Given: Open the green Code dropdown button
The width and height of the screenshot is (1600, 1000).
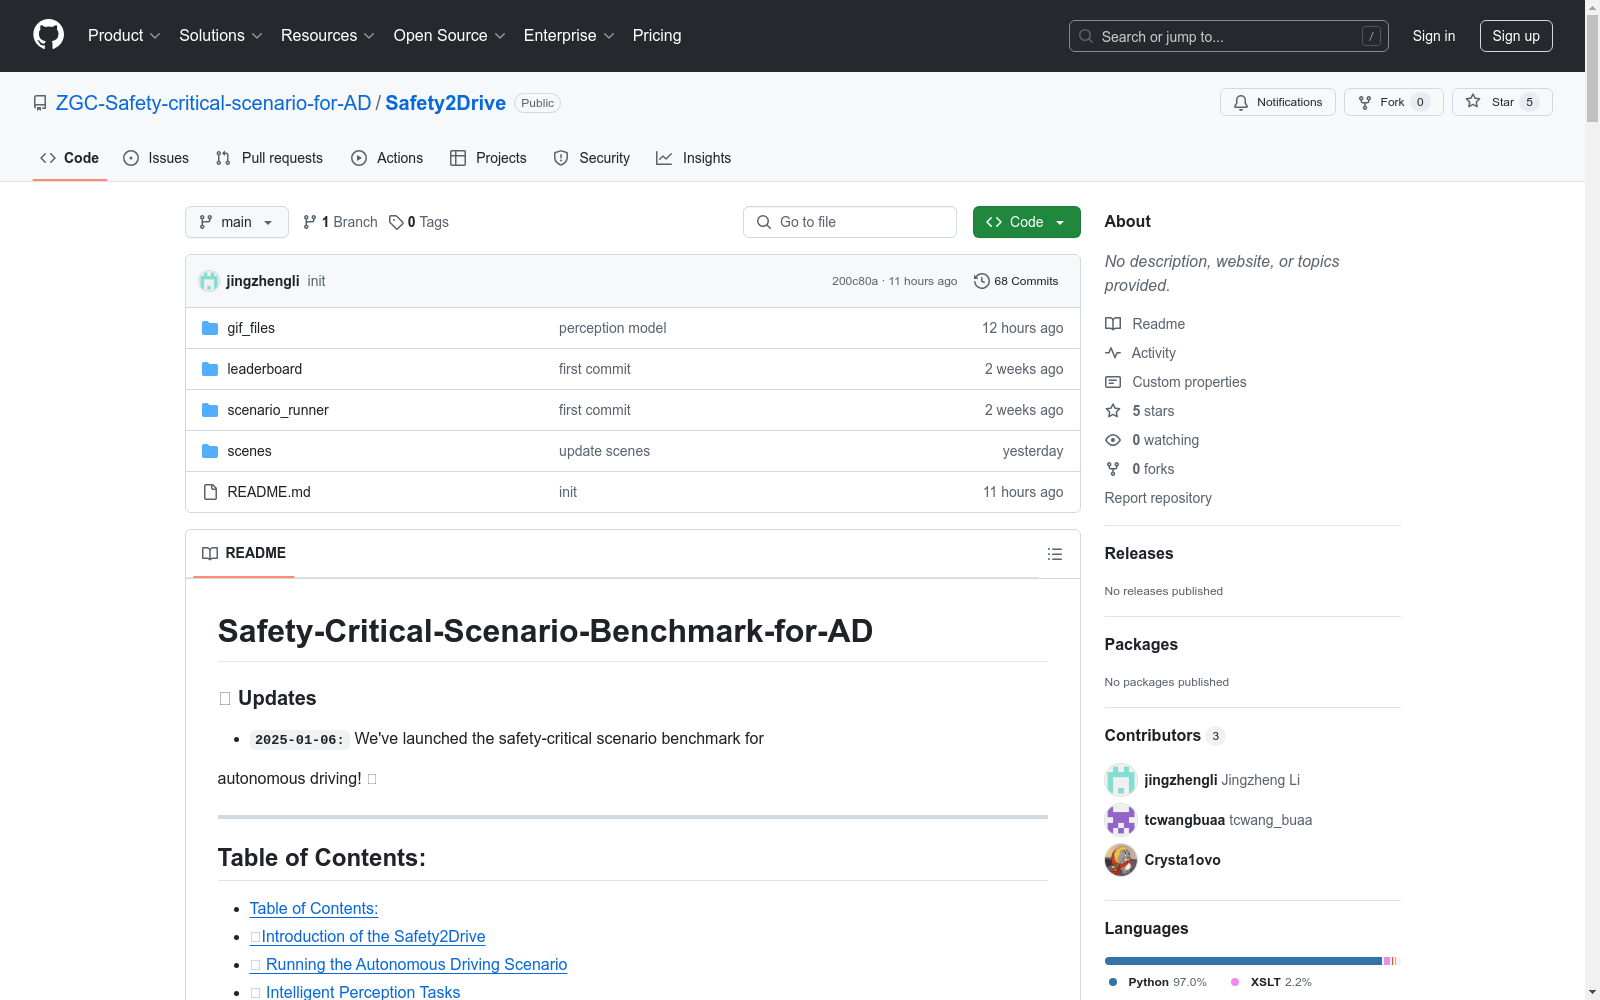Looking at the screenshot, I should (x=1027, y=222).
